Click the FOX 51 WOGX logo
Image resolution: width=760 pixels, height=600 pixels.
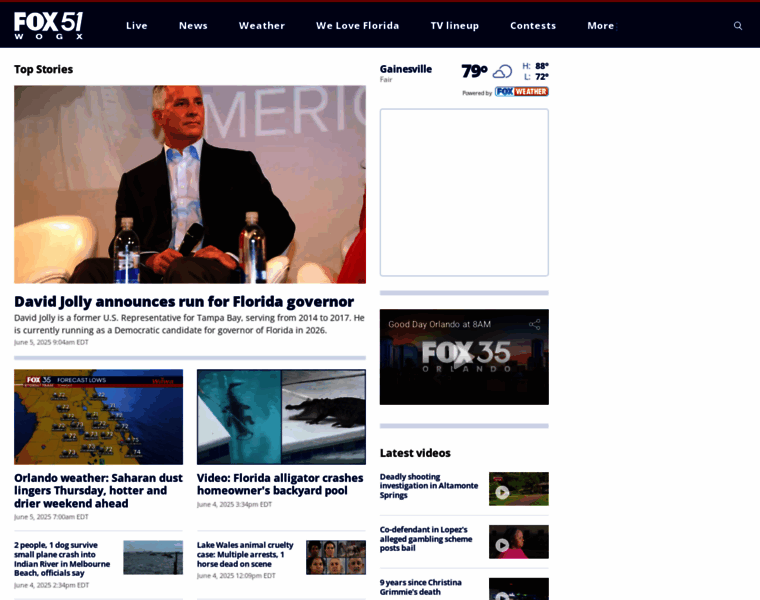(48, 26)
